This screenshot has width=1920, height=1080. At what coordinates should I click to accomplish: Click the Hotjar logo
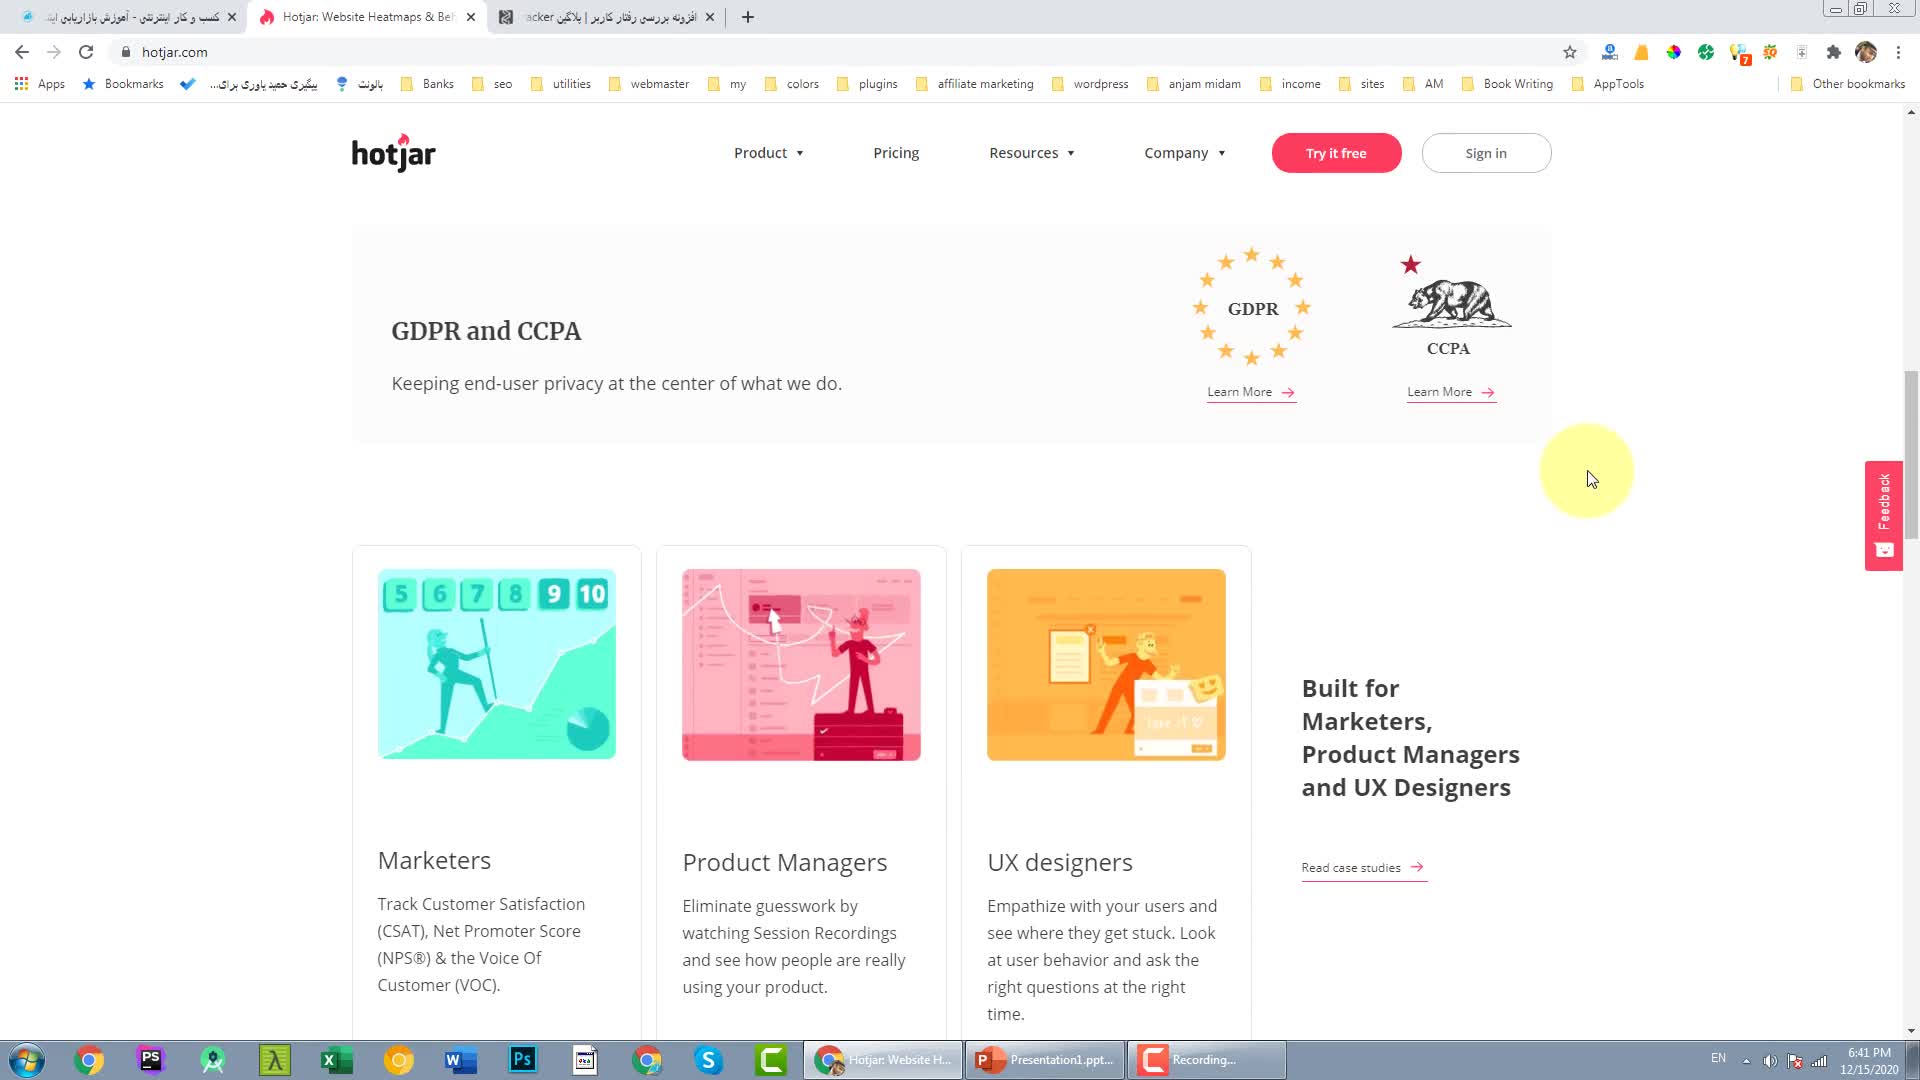tap(393, 153)
